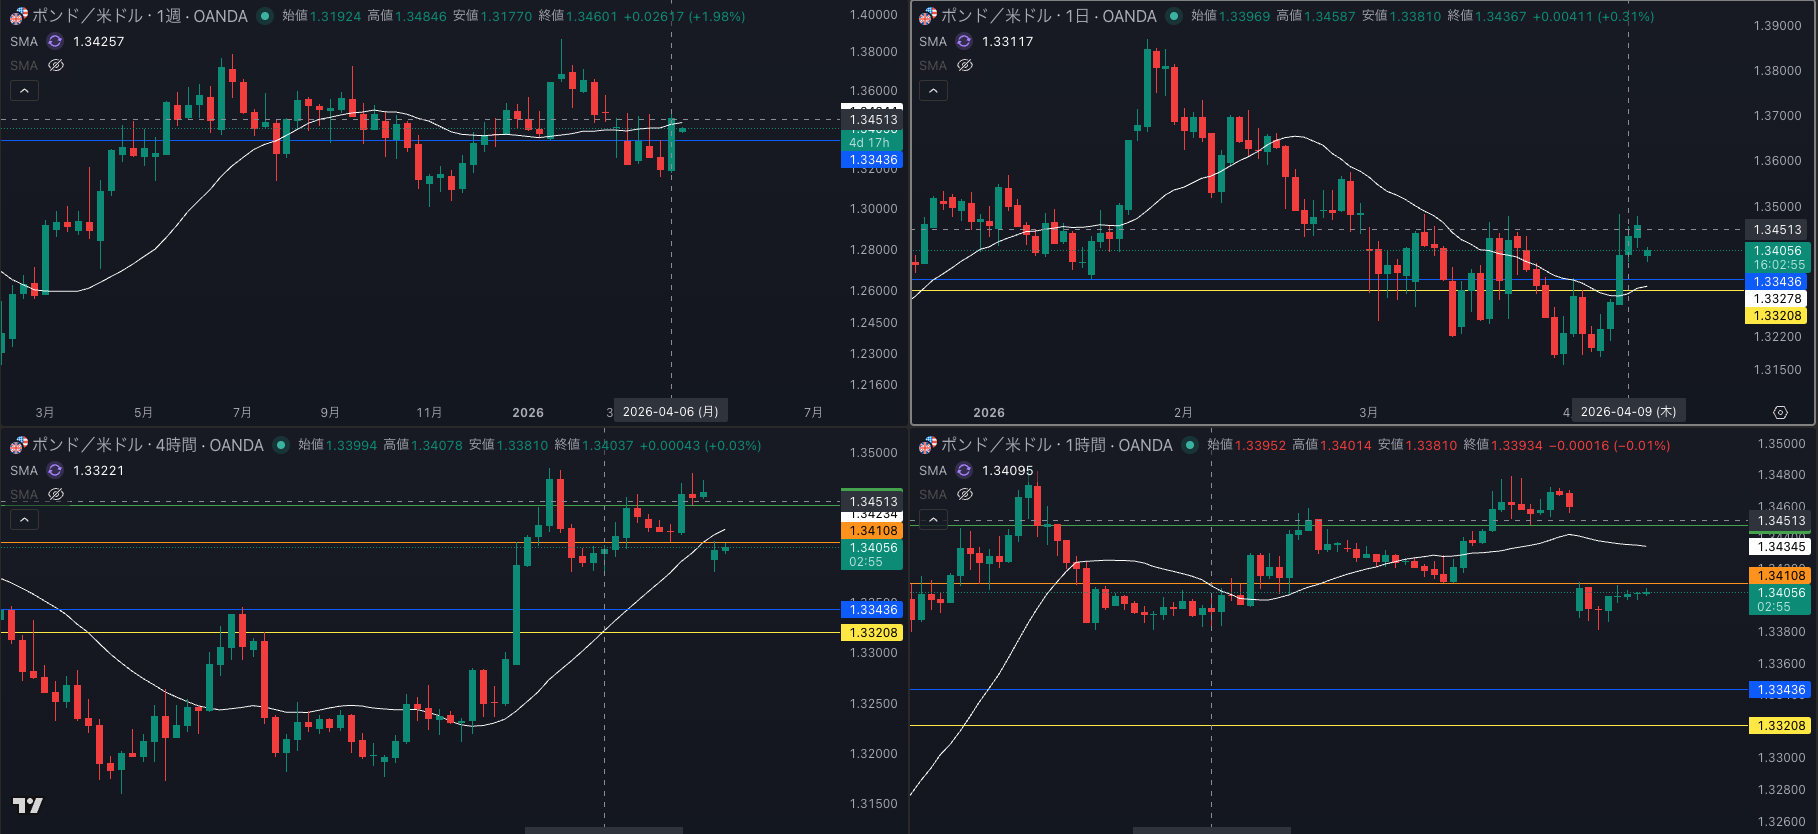Click SMA refresh icon on 1-hour chart
The width and height of the screenshot is (1818, 834).
pyautogui.click(x=964, y=470)
